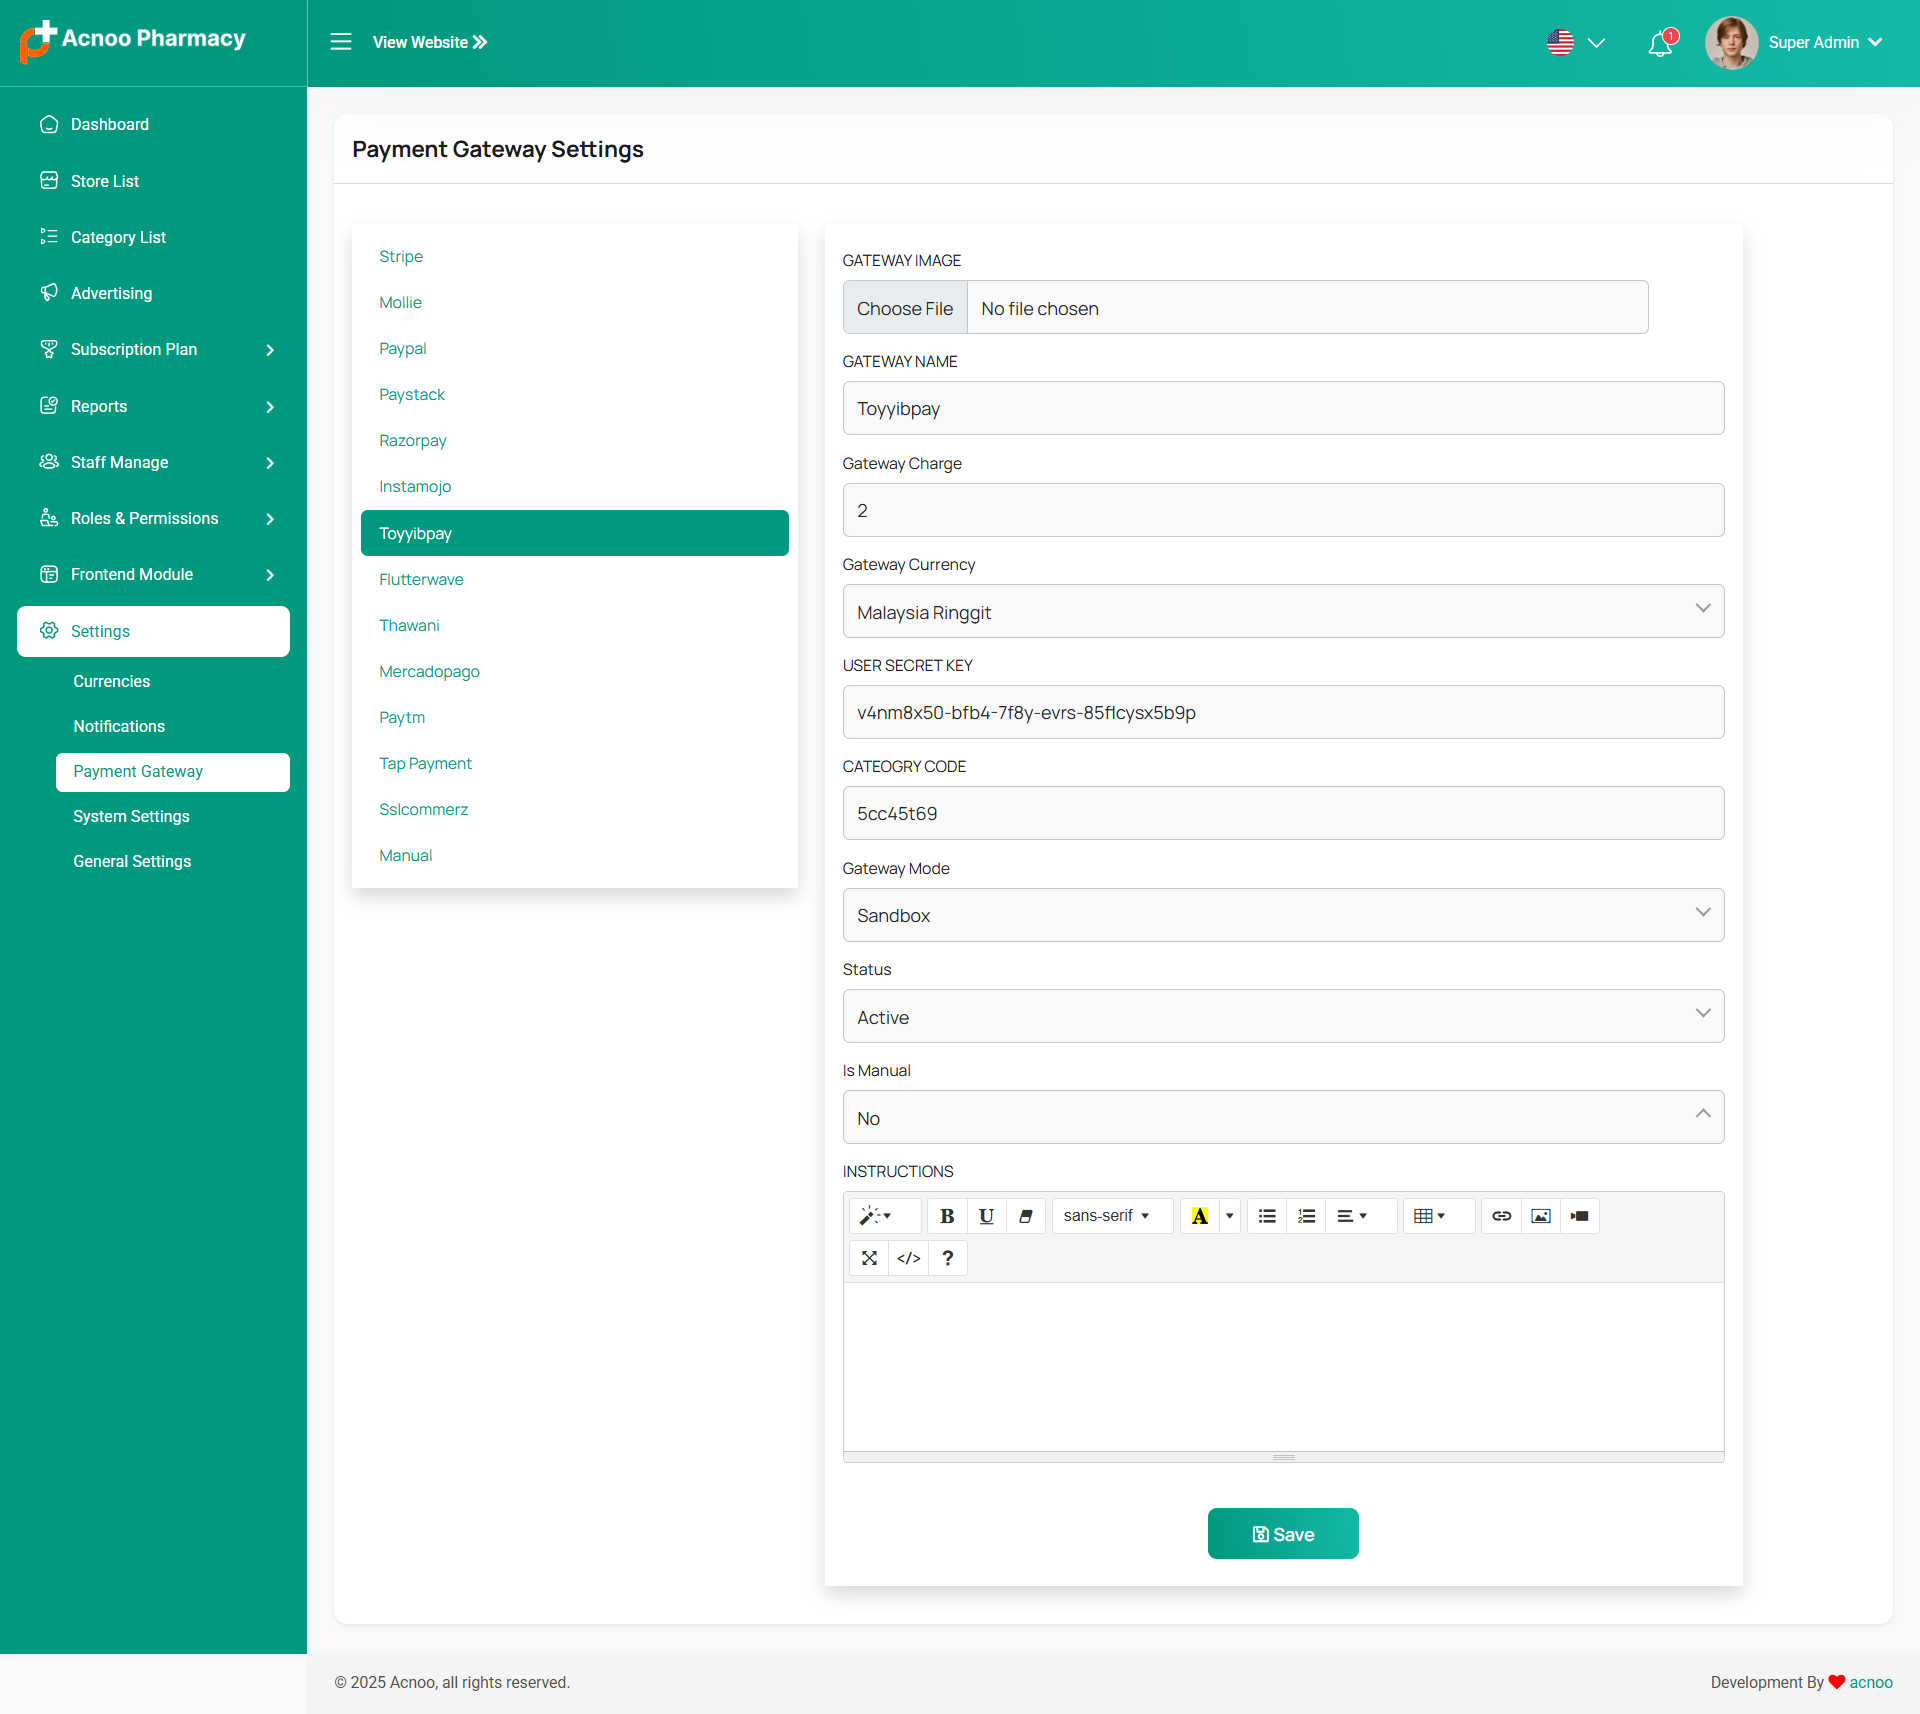The width and height of the screenshot is (1920, 1714).
Task: Insert a link using the link icon
Action: click(x=1501, y=1216)
